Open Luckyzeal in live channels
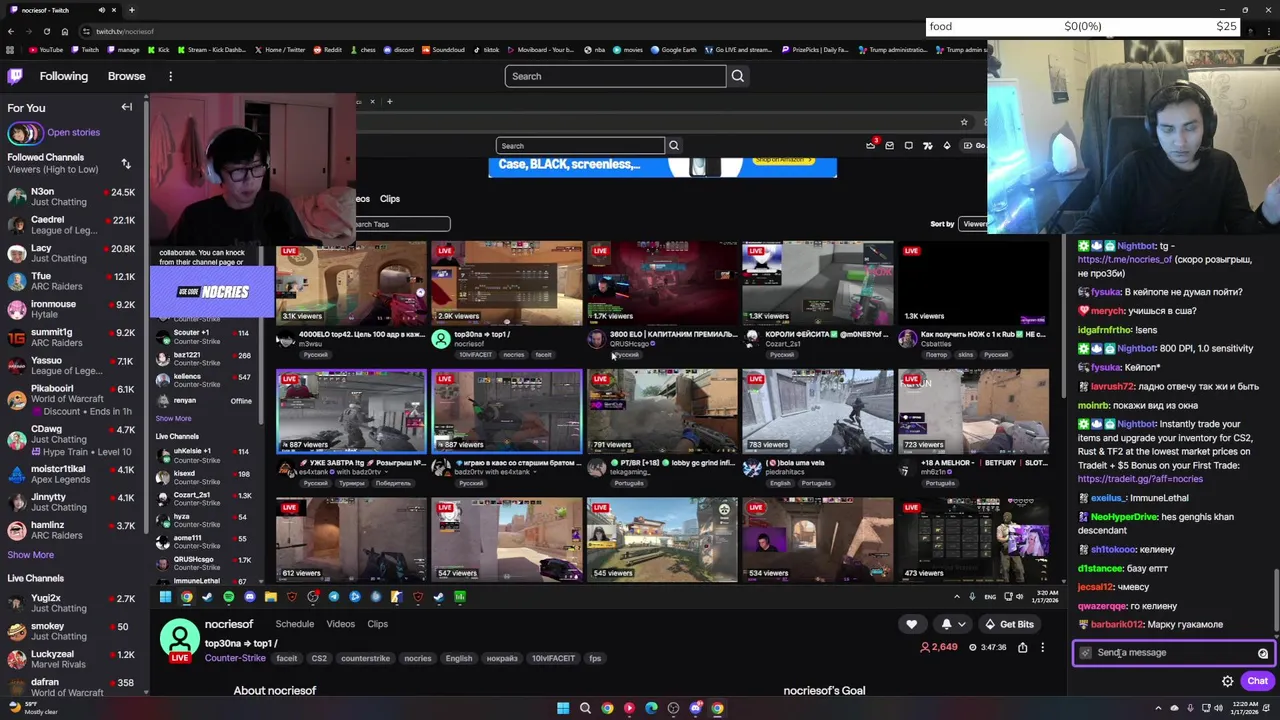Screen dimensions: 1280x720 pyautogui.click(x=71, y=659)
